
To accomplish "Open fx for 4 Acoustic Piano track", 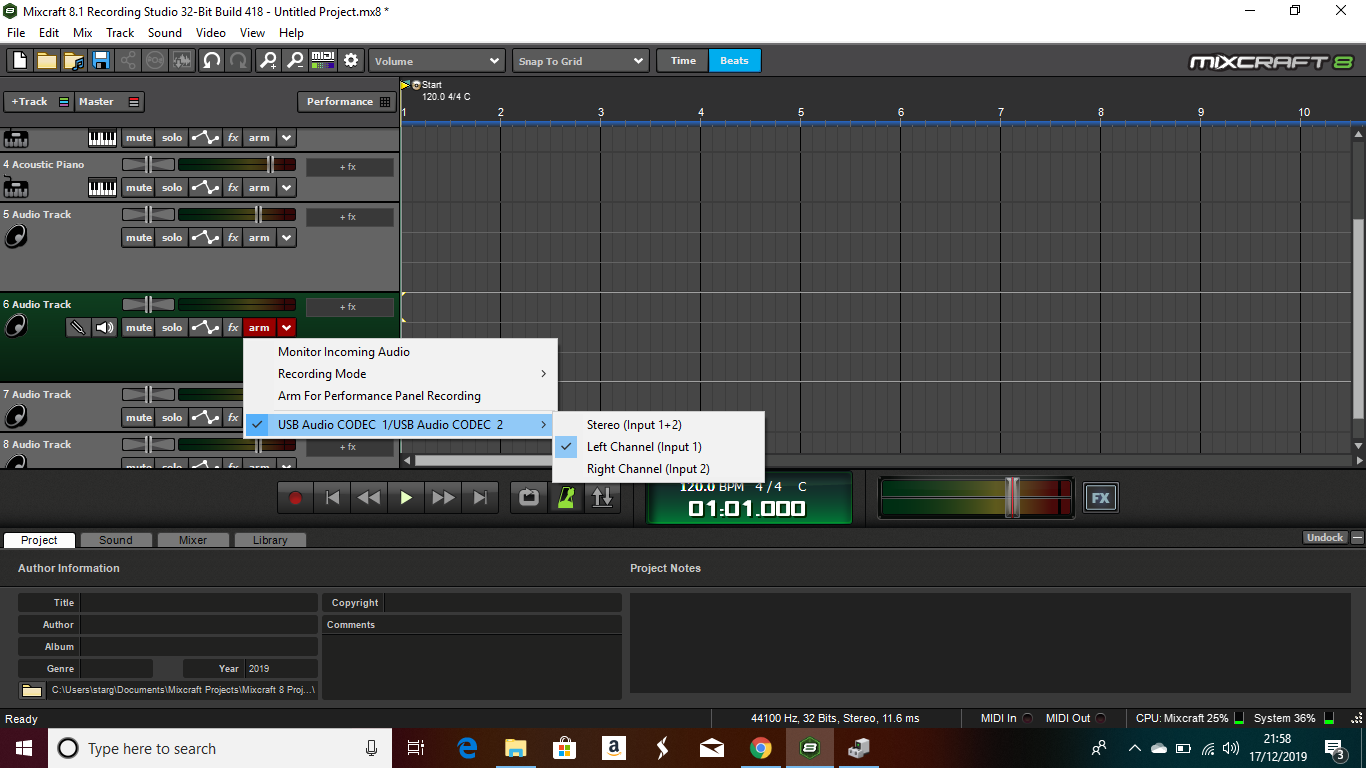I will pos(233,188).
